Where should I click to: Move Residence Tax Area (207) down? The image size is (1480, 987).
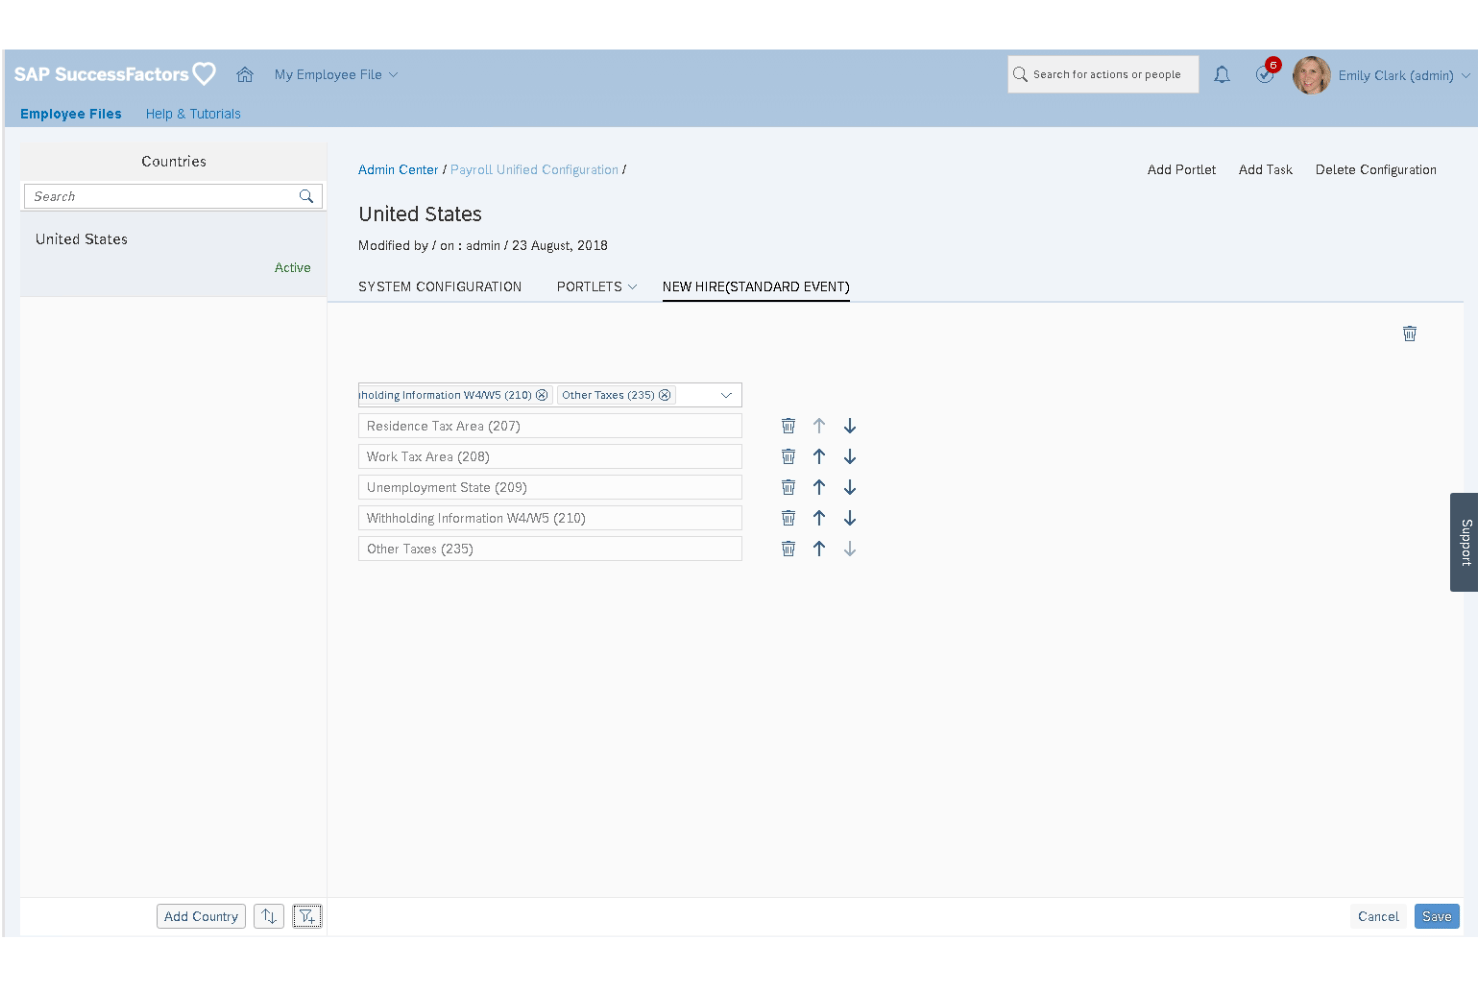pyautogui.click(x=850, y=426)
